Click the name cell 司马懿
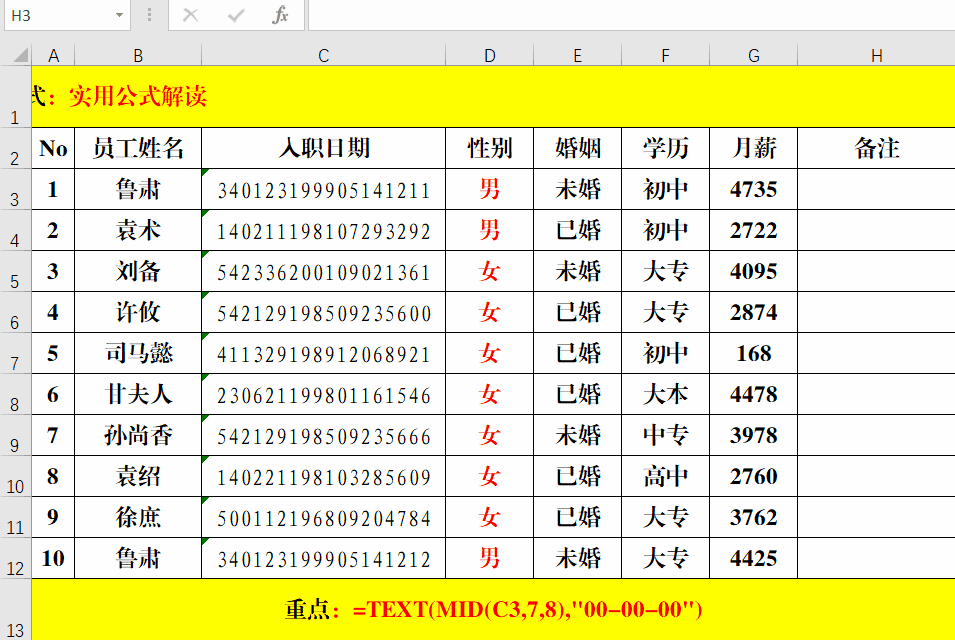The height and width of the screenshot is (640, 955). (138, 353)
